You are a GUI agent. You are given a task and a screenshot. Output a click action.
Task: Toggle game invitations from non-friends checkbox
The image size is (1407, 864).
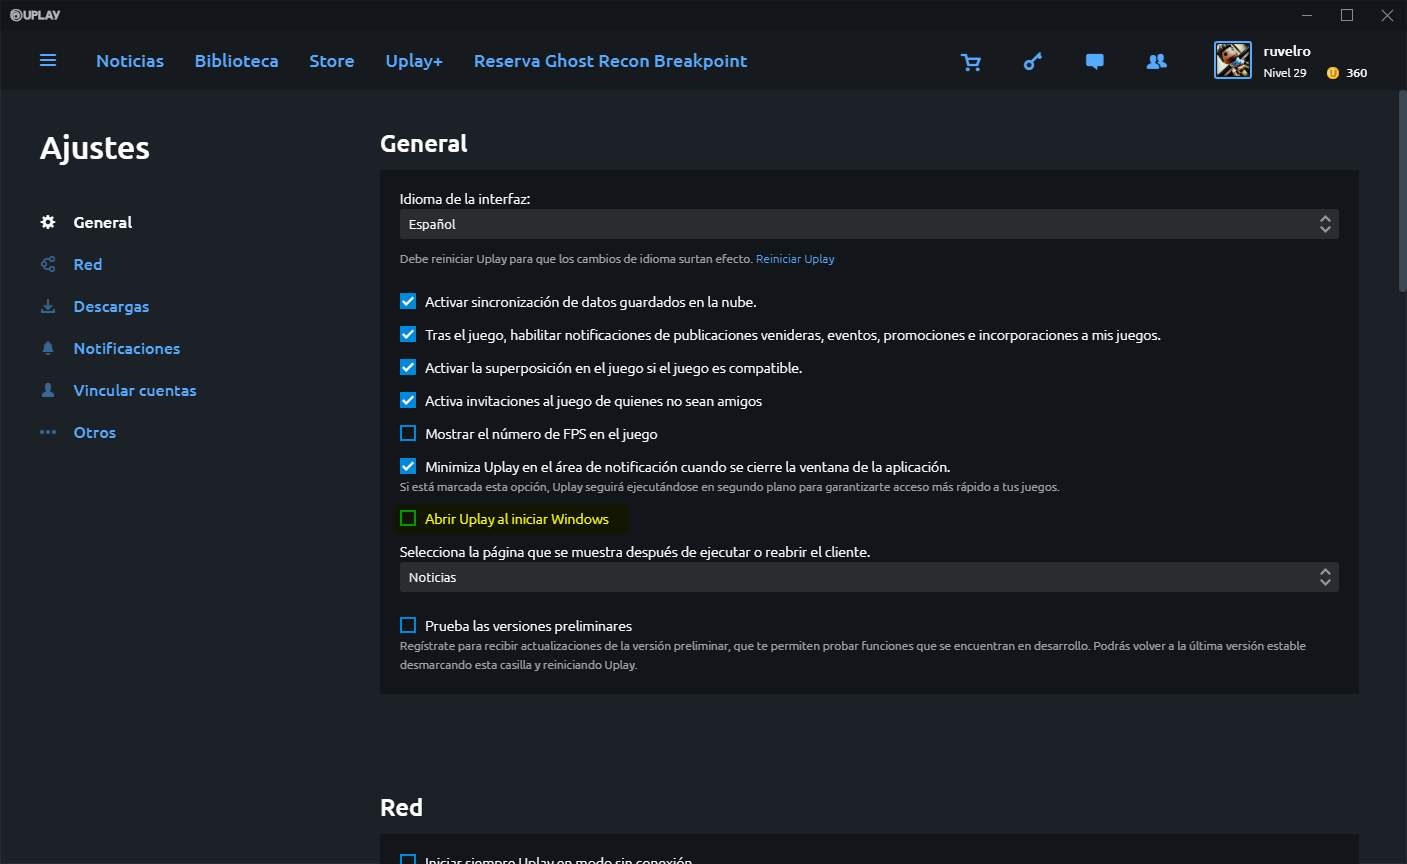pos(408,400)
